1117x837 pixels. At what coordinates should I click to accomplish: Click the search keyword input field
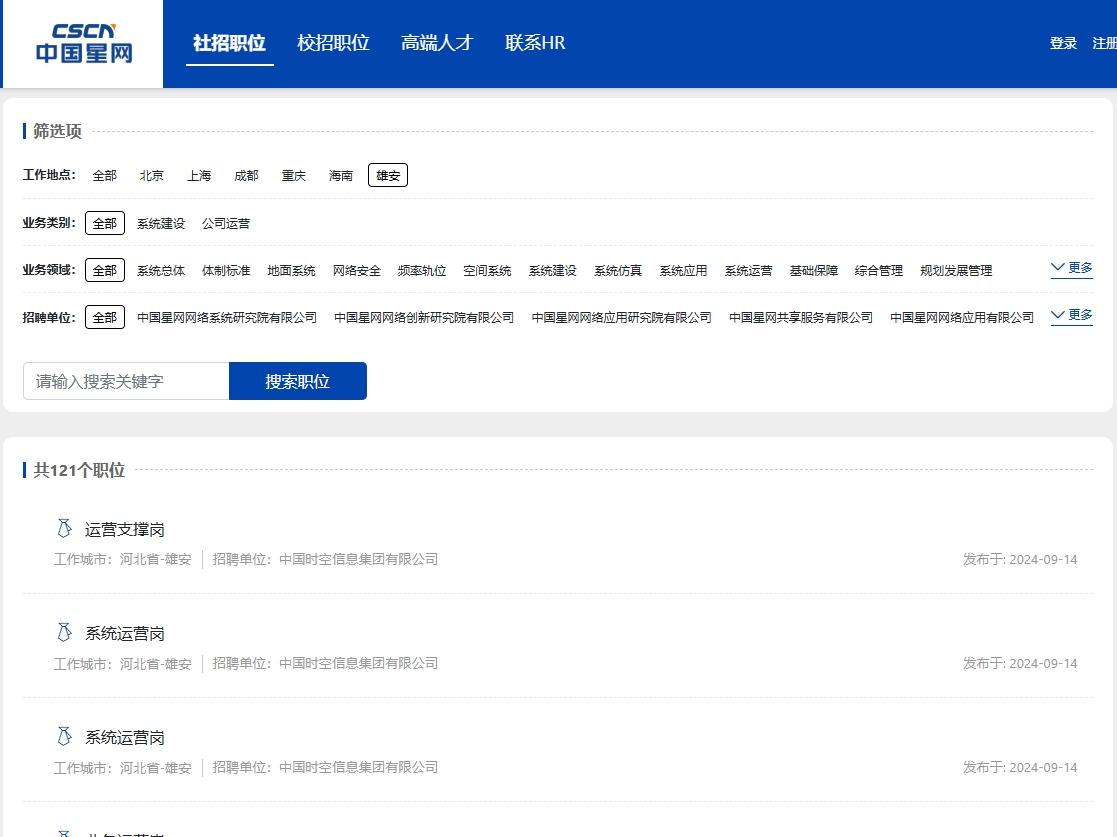click(126, 381)
